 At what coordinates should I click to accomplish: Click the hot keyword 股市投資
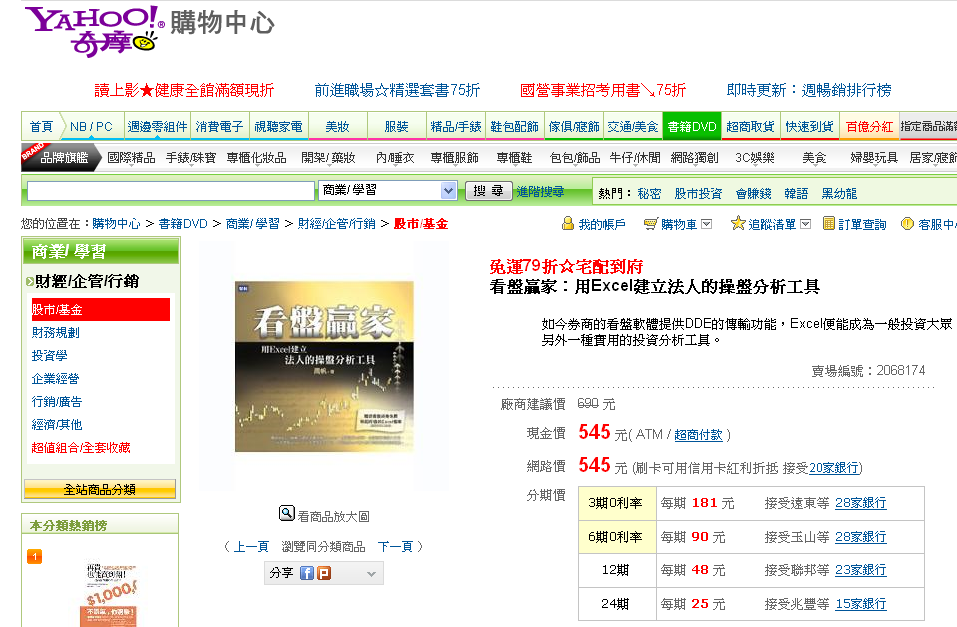point(698,194)
